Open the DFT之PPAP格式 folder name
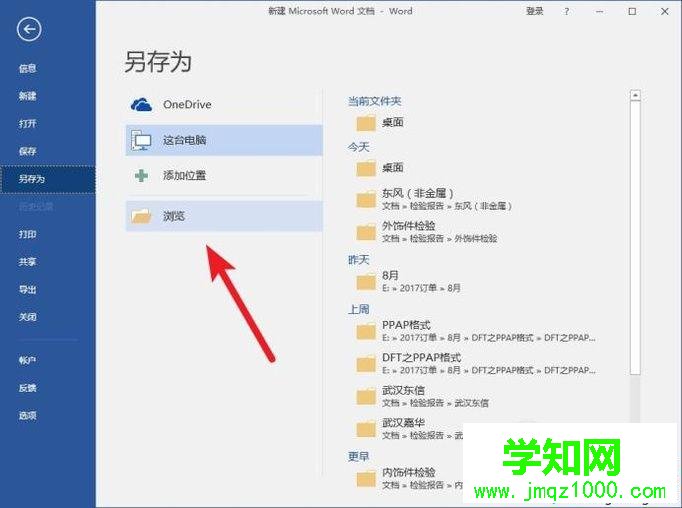 tap(421, 358)
